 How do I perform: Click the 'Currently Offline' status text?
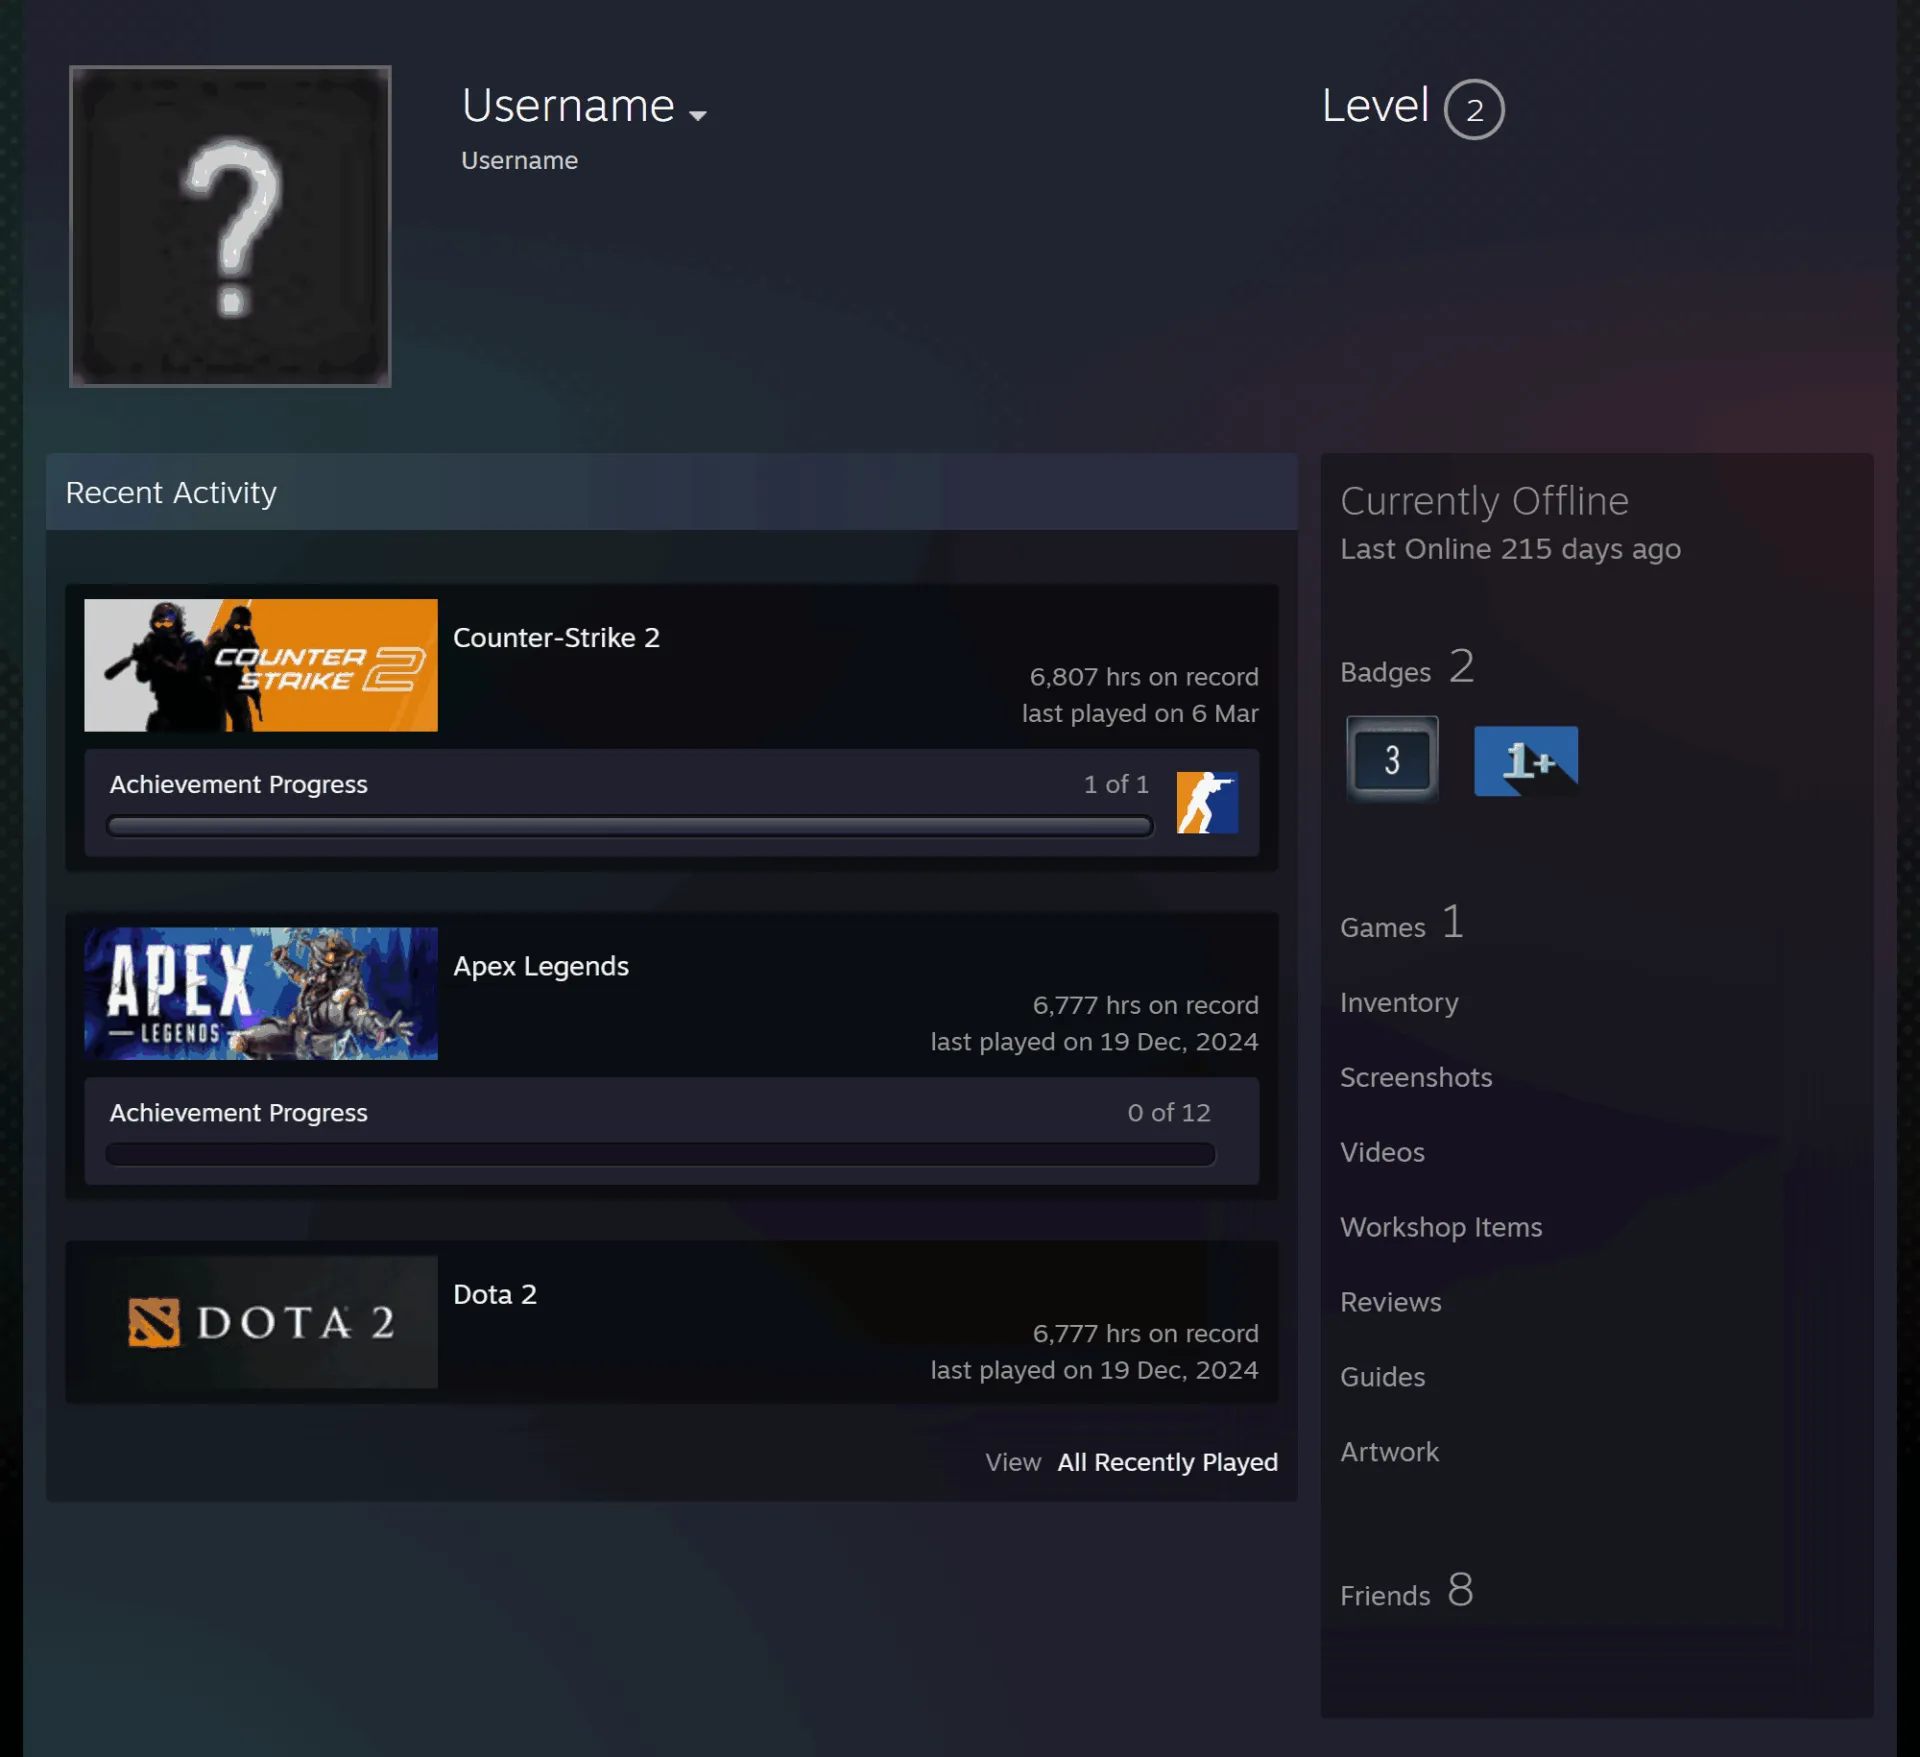[1484, 501]
